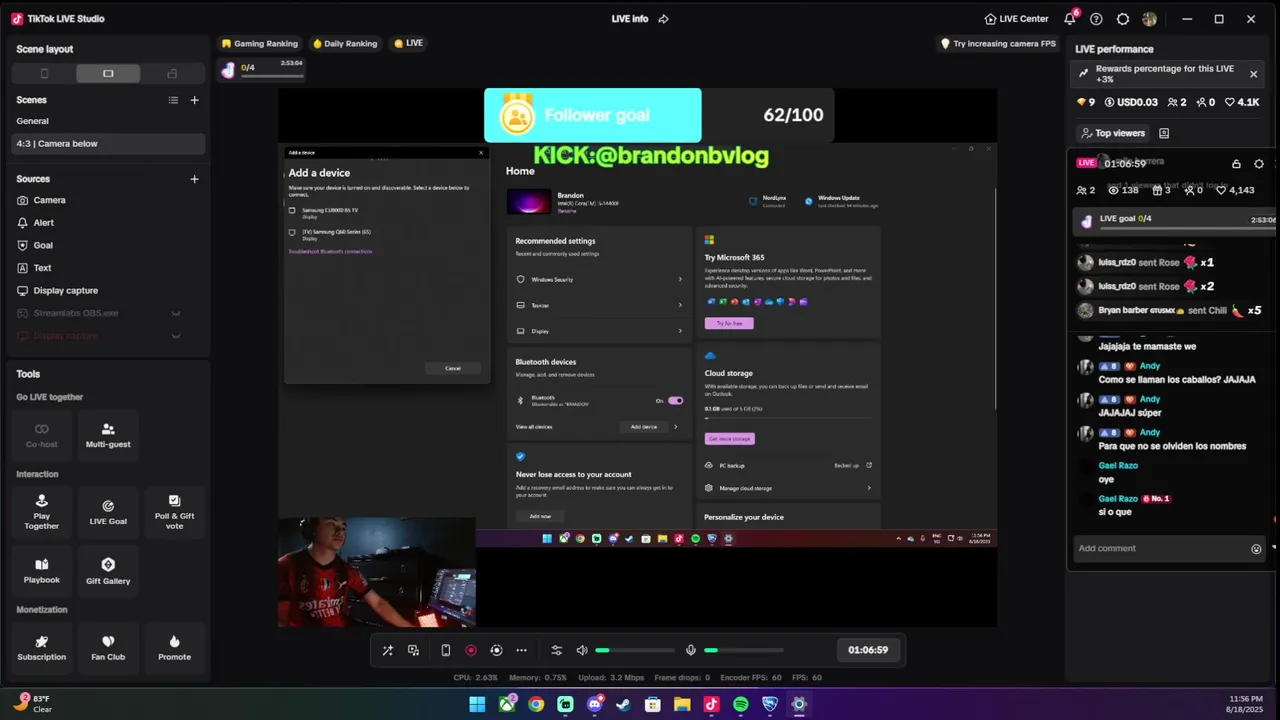Open the notifications bell
Screen dimensions: 1280x720
pos(1071,19)
